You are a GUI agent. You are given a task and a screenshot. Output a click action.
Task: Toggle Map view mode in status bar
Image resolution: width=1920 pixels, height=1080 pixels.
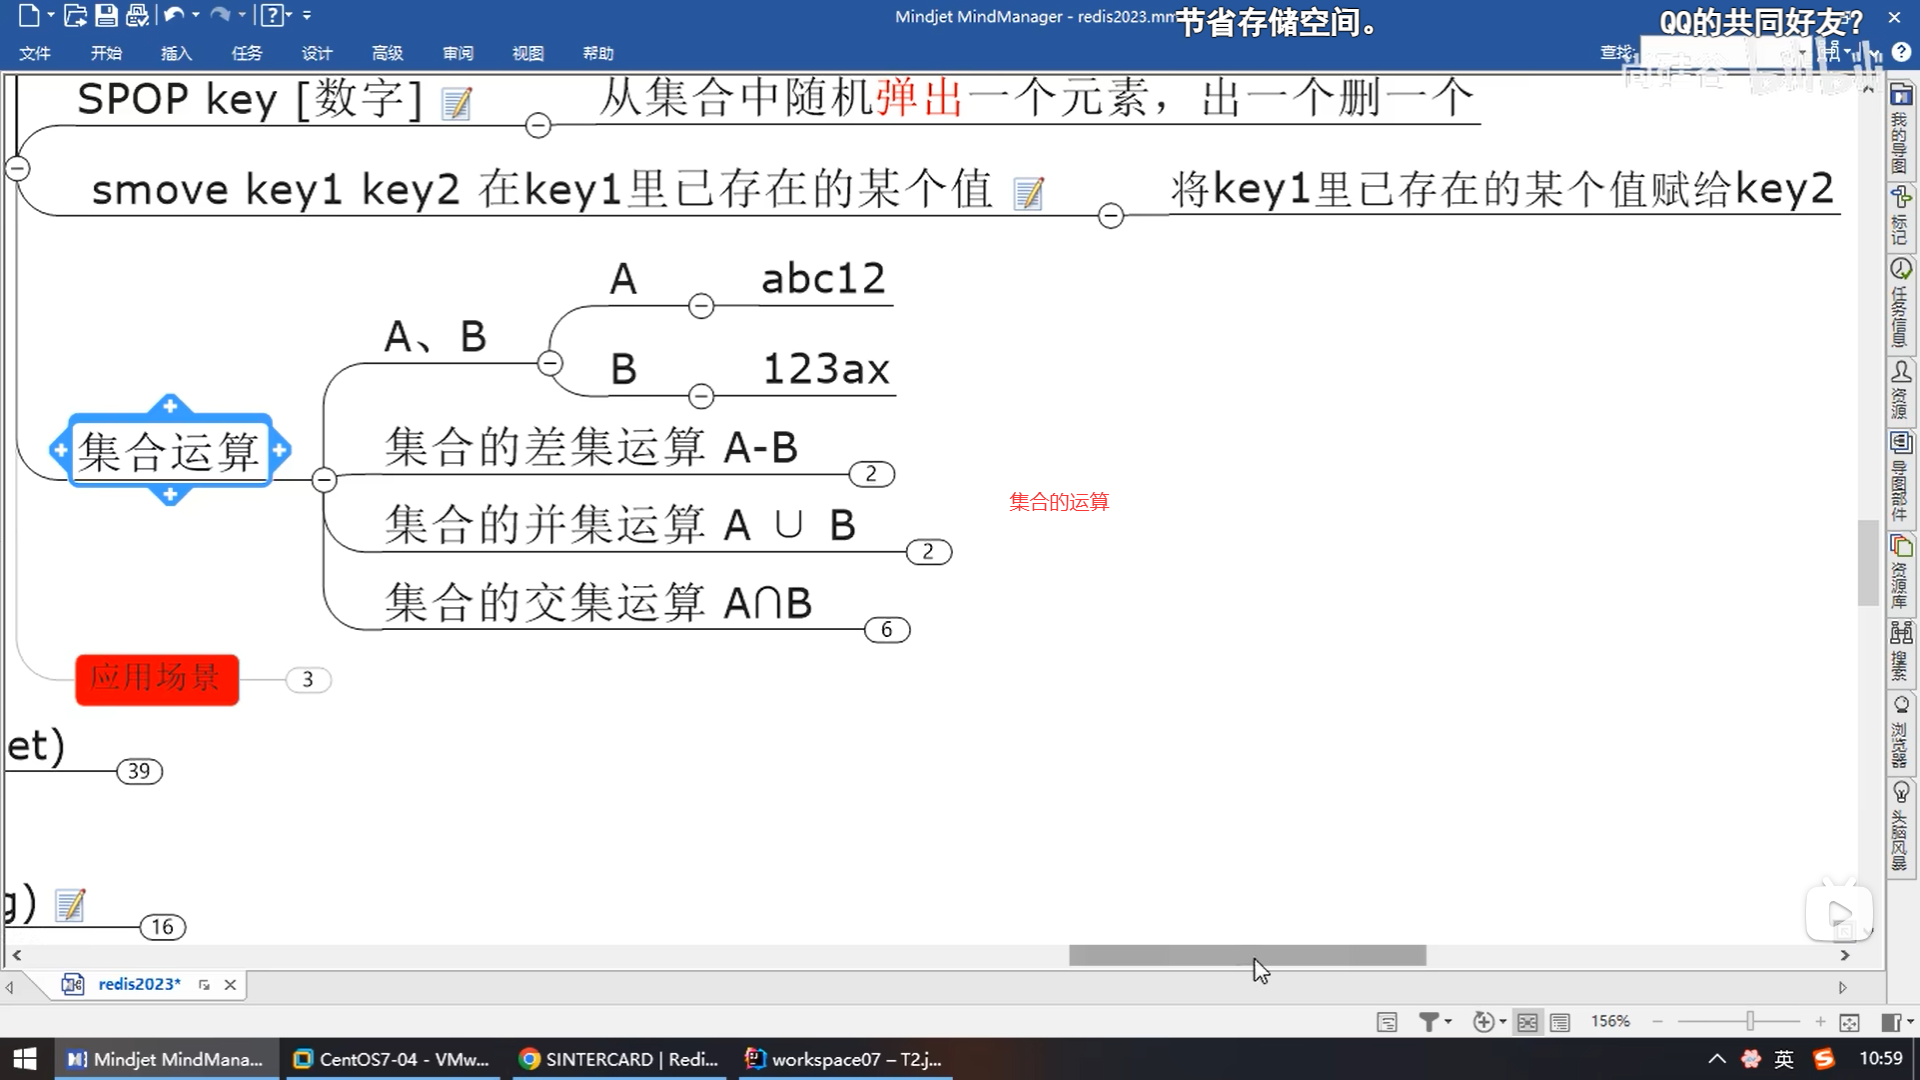(x=1527, y=1021)
